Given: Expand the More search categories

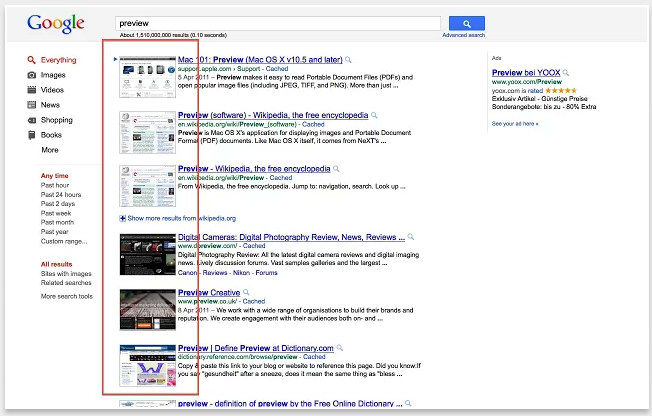Looking at the screenshot, I should coord(50,150).
